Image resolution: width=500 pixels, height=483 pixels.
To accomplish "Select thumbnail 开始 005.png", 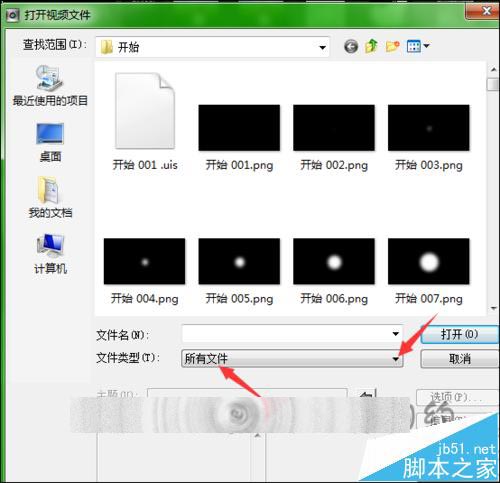I will (x=239, y=261).
